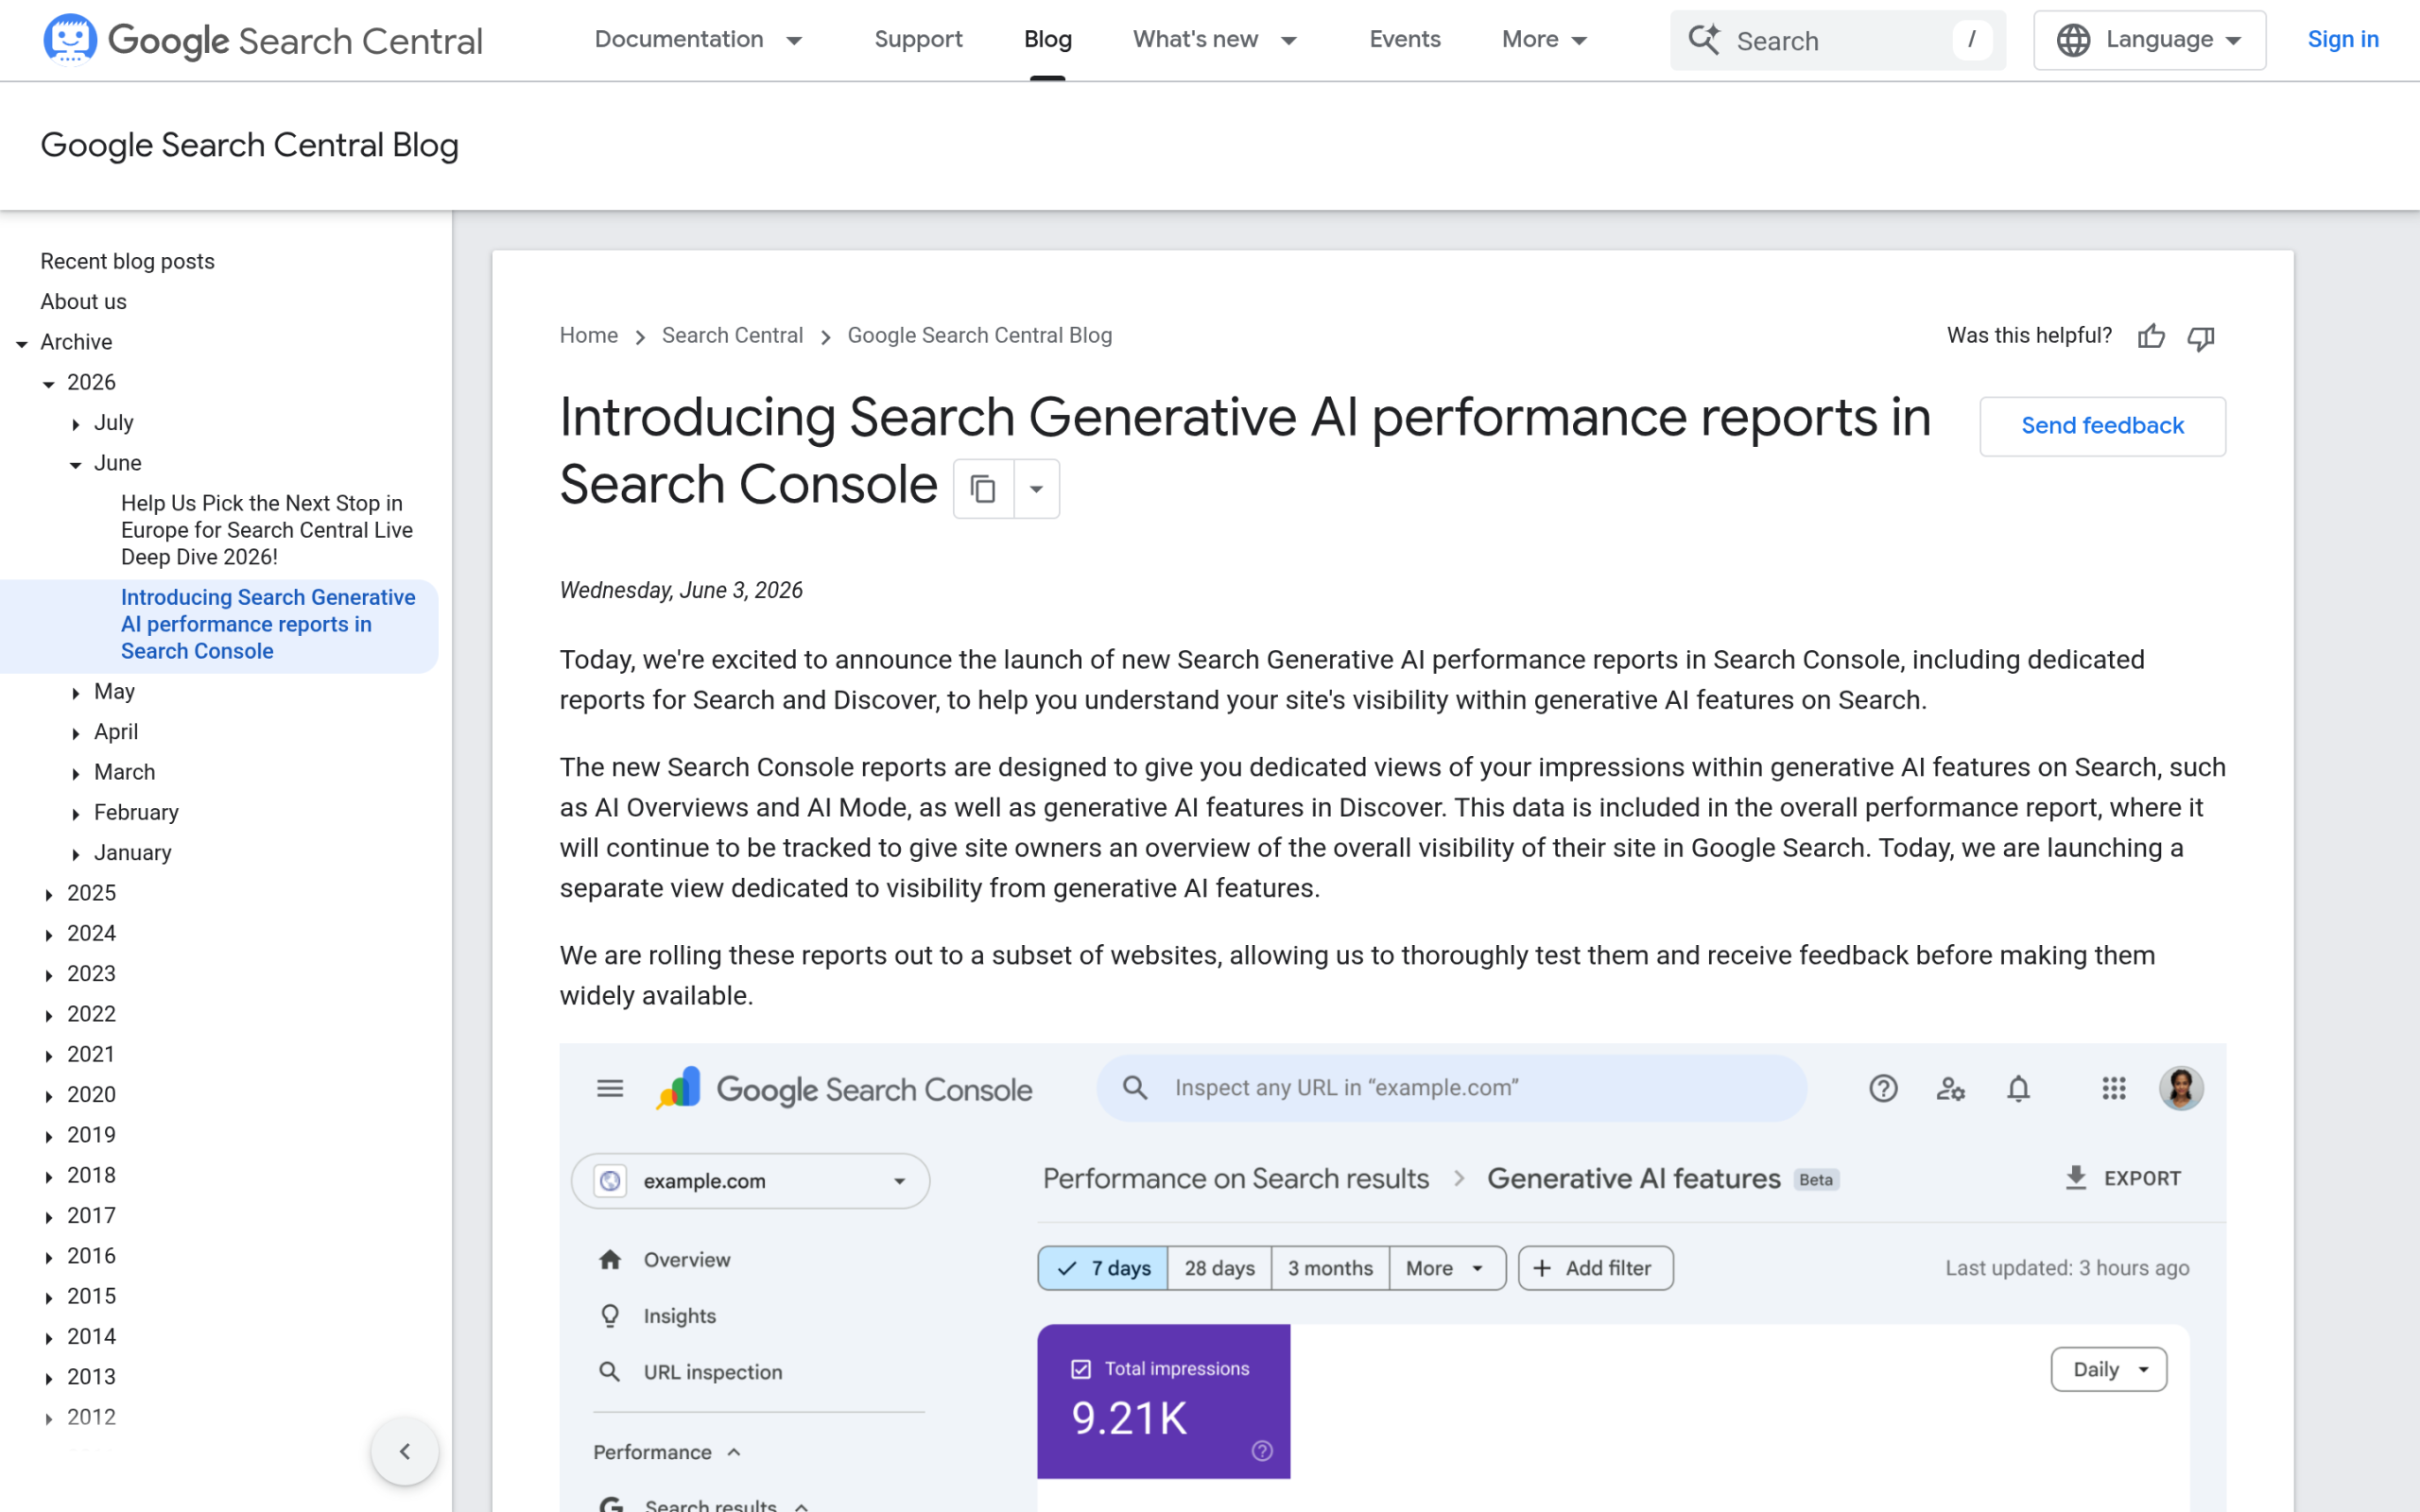Expand the 2017 archive year

click(x=49, y=1217)
